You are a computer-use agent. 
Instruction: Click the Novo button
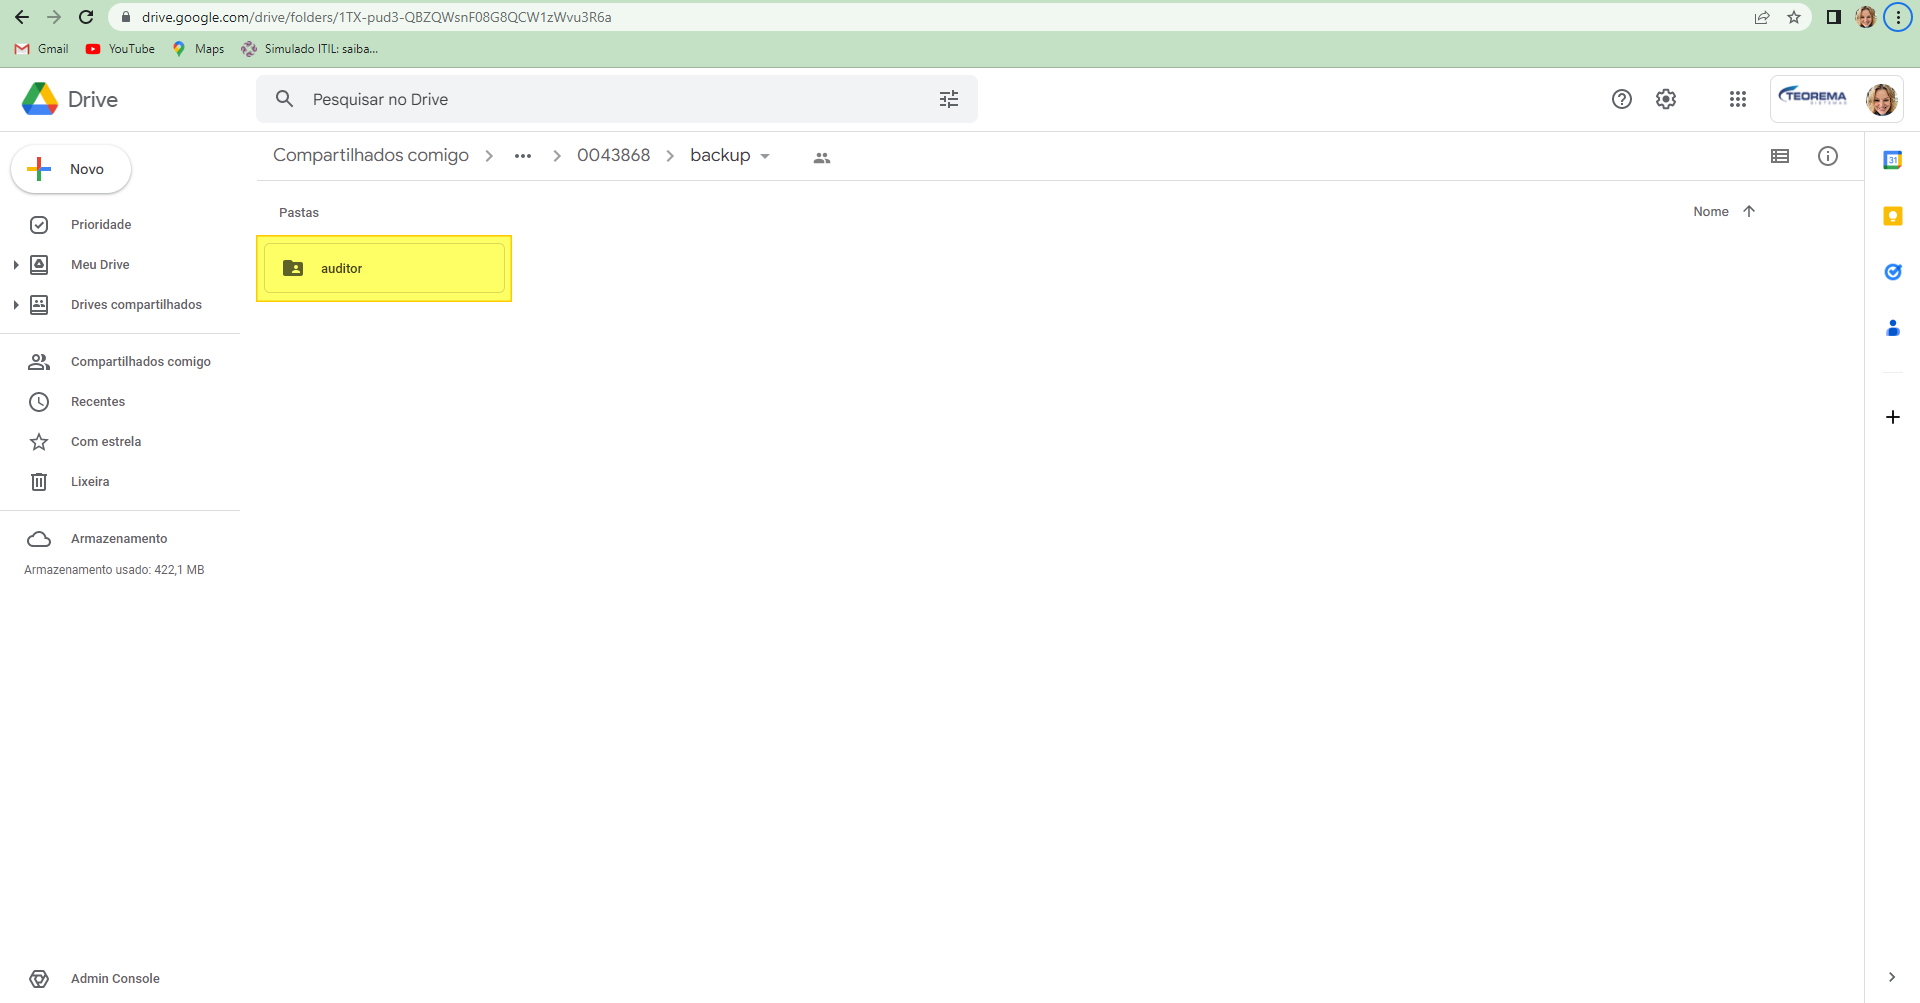pos(71,169)
